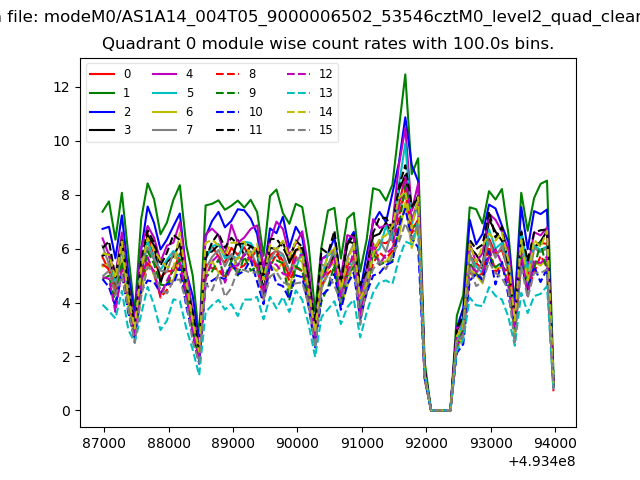Click the black solid legend line for module 3
Screen dimensions: 640x480
pyautogui.click(x=102, y=130)
